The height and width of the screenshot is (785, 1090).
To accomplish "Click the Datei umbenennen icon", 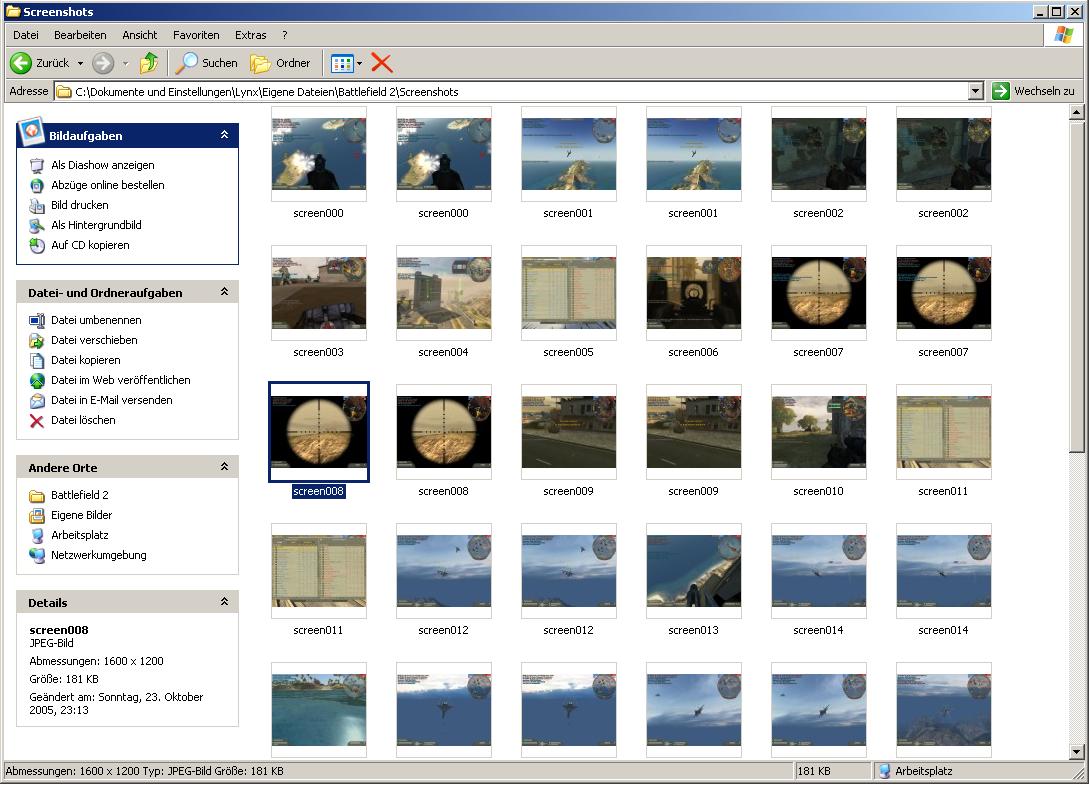I will point(37,321).
